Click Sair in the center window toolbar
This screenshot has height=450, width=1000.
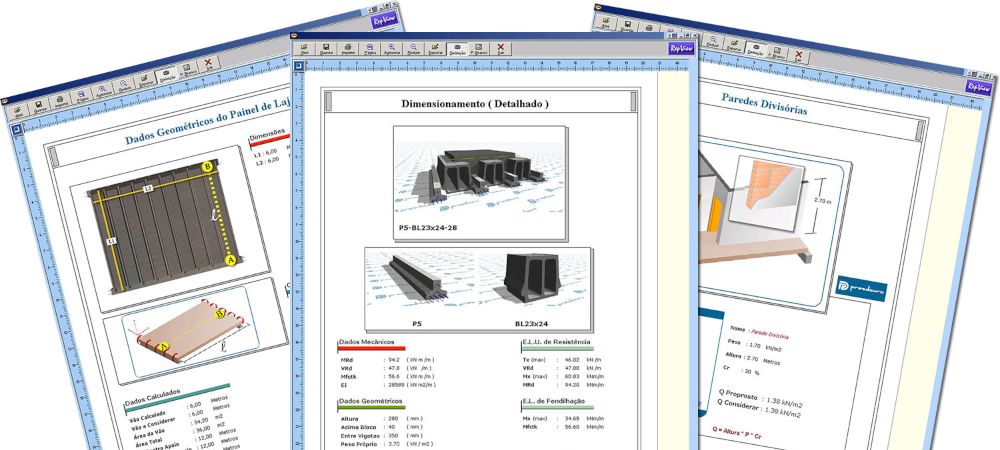pyautogui.click(x=501, y=48)
